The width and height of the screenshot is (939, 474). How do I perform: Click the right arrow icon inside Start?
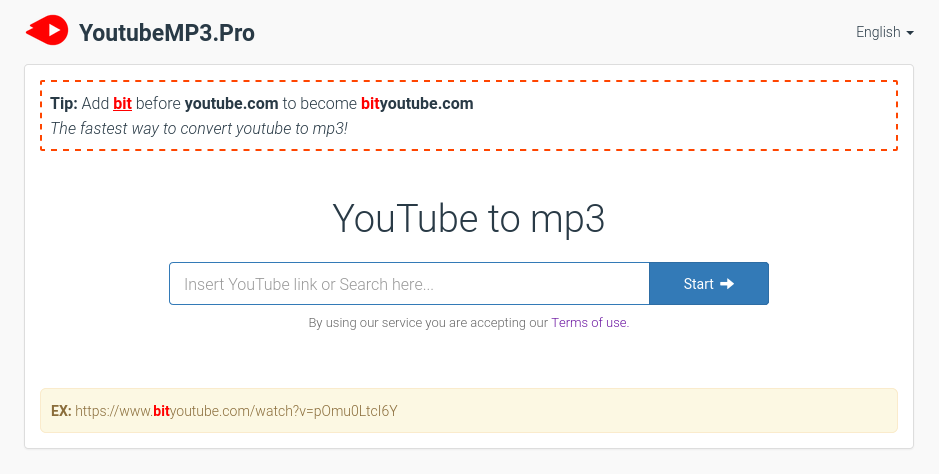click(727, 284)
